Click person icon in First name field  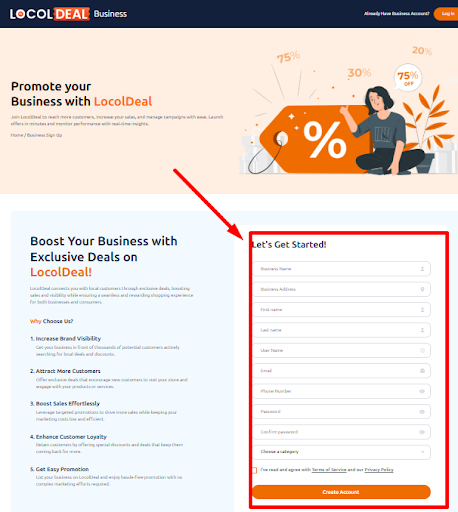click(422, 310)
